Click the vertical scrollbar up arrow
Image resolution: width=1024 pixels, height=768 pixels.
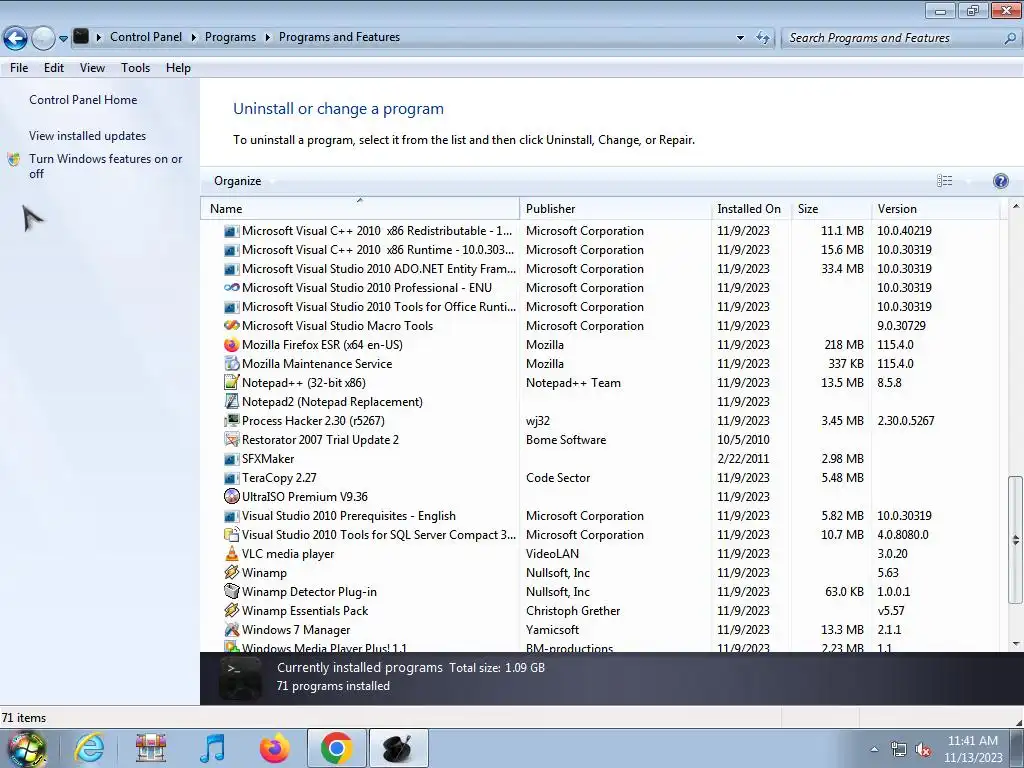pos(1015,206)
